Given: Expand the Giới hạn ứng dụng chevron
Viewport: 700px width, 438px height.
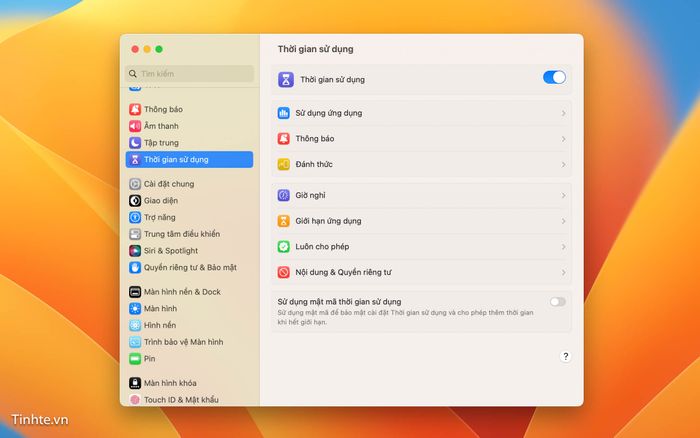Looking at the screenshot, I should pos(563,221).
